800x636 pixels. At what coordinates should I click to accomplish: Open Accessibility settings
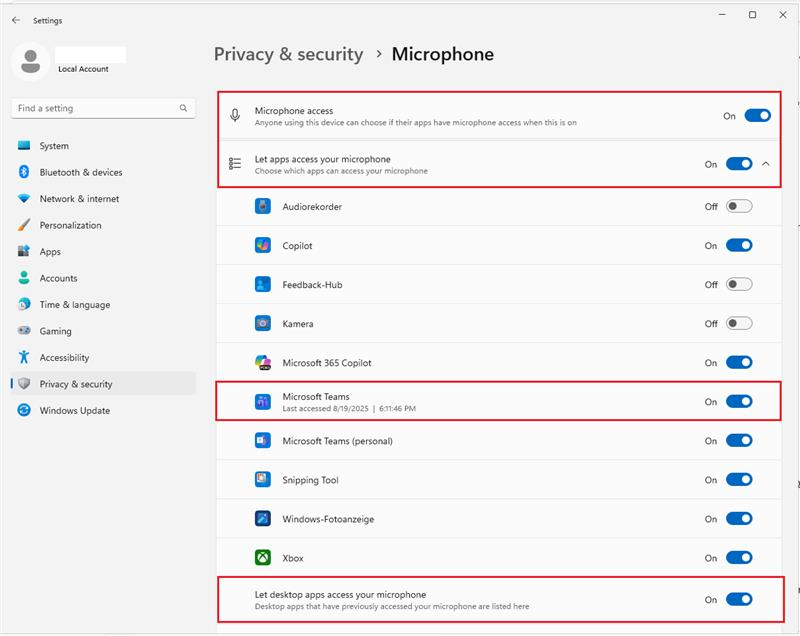tap(103, 357)
